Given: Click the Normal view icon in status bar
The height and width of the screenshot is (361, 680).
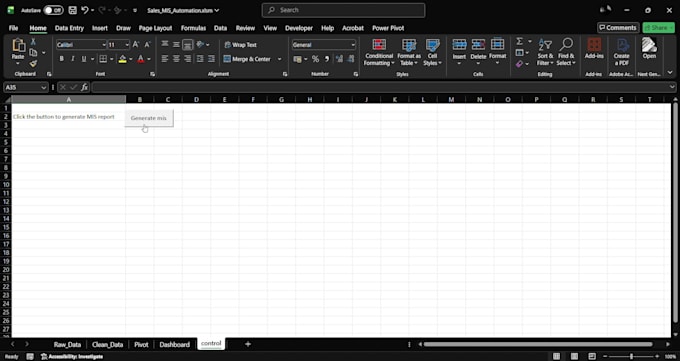Looking at the screenshot, I should pyautogui.click(x=556, y=357).
